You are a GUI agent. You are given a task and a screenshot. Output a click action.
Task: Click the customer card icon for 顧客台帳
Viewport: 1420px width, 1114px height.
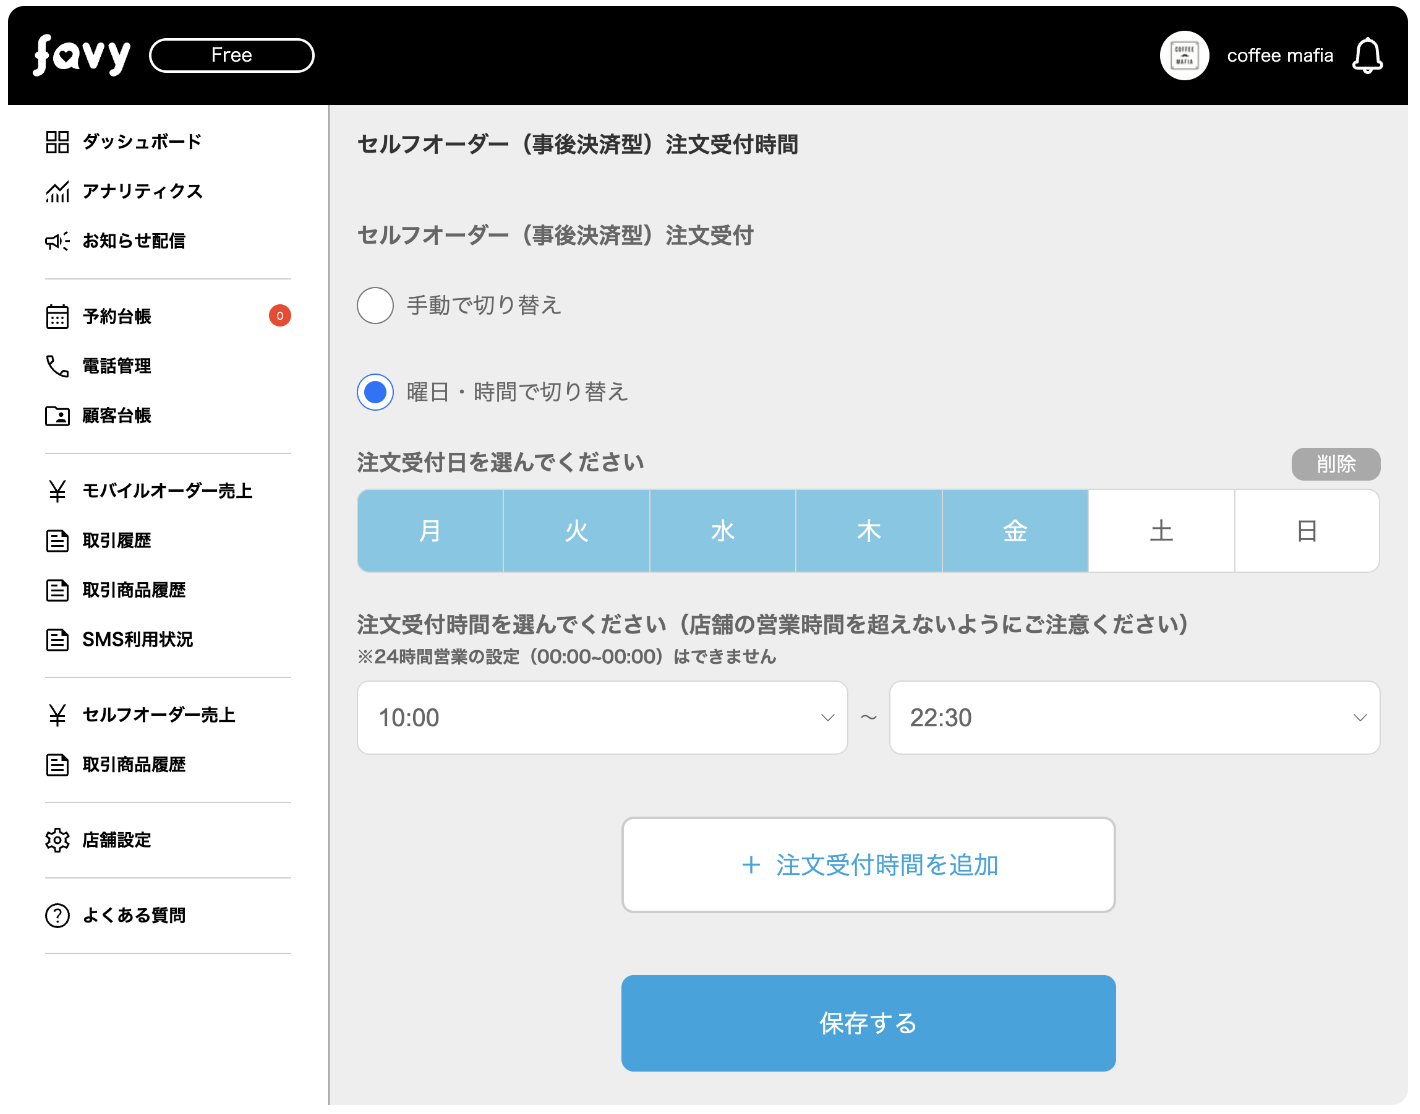tap(57, 416)
